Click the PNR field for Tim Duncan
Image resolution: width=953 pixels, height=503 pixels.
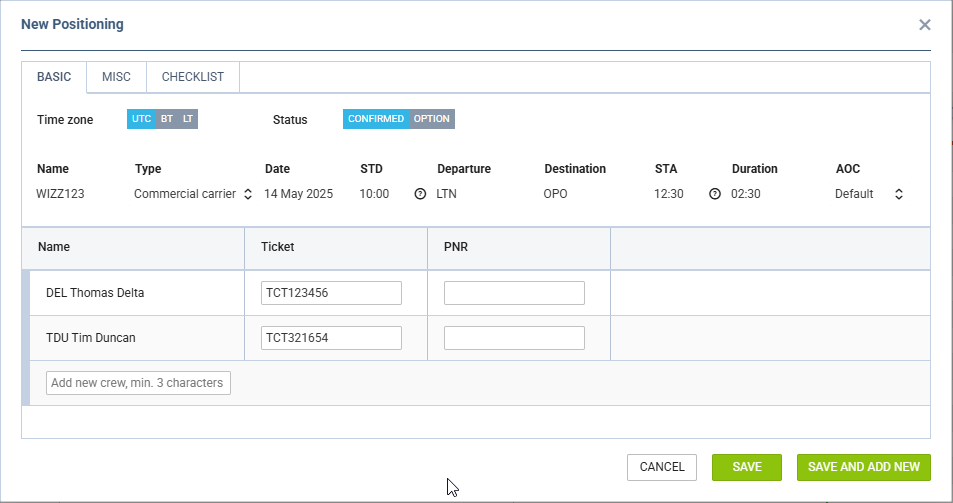(514, 338)
